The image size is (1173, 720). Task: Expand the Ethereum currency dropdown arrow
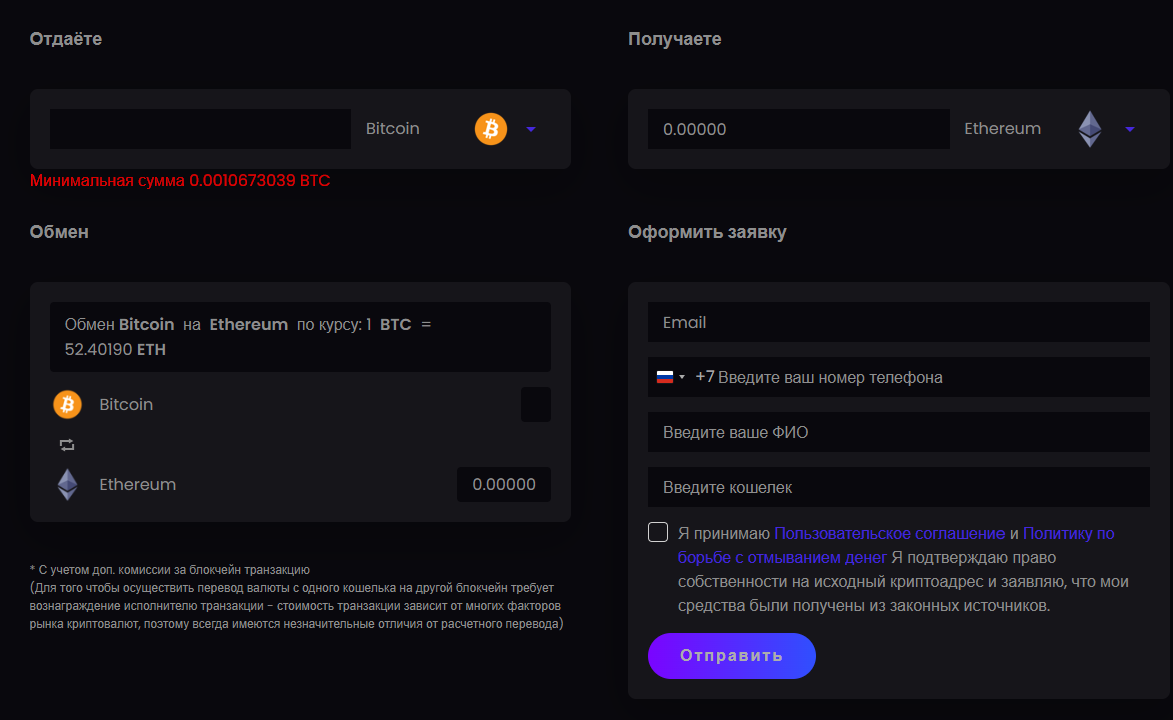click(x=1130, y=129)
